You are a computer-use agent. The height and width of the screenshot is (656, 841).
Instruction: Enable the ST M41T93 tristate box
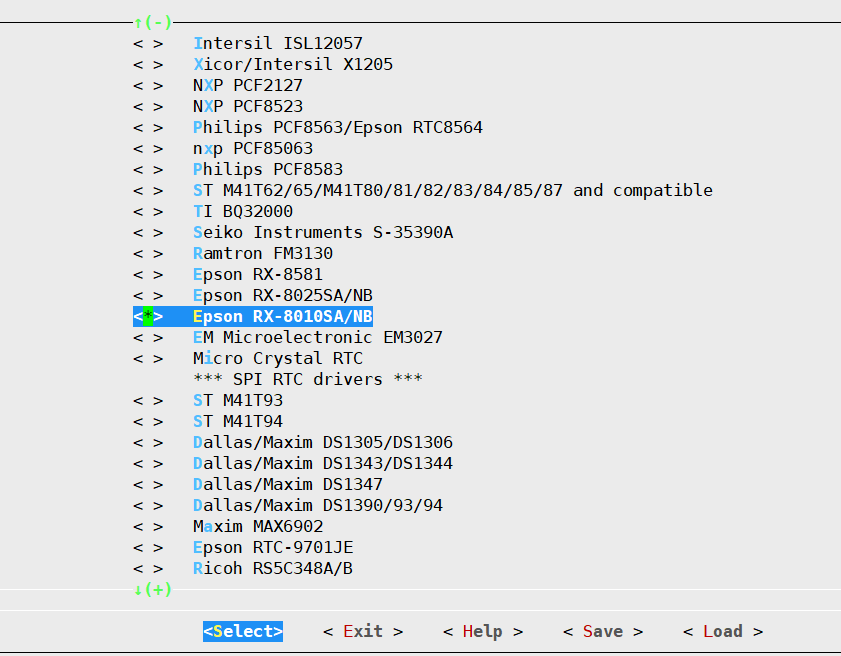[148, 400]
